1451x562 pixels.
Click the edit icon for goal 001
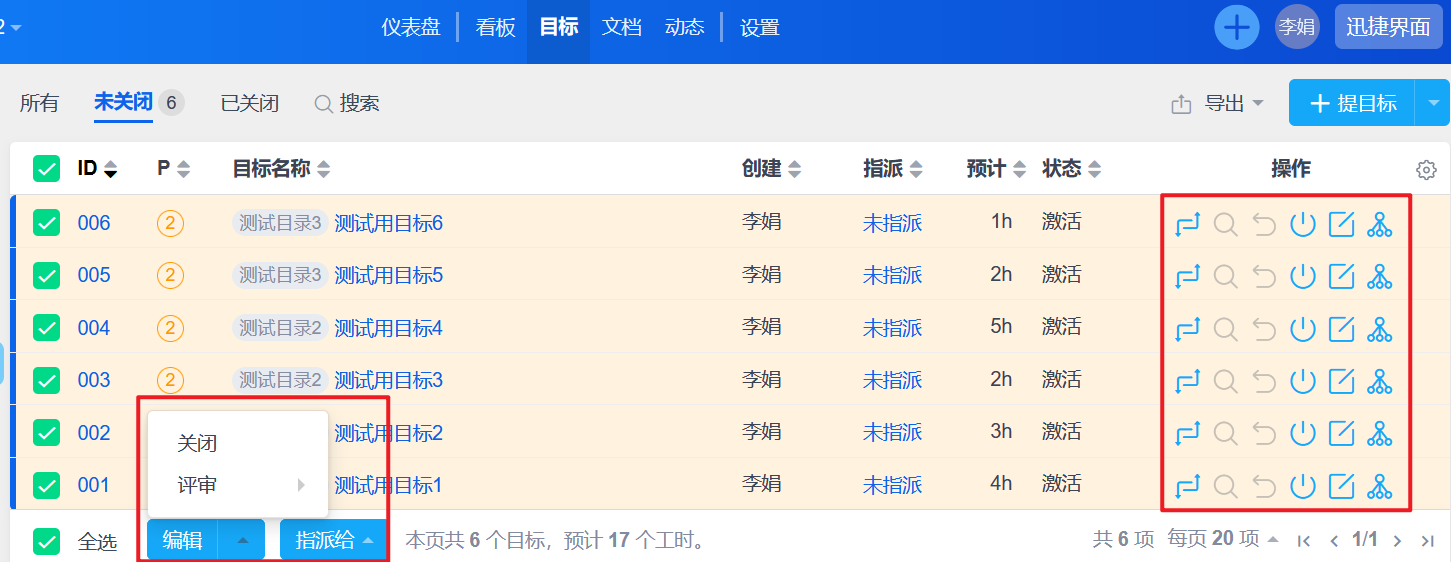tap(1341, 486)
